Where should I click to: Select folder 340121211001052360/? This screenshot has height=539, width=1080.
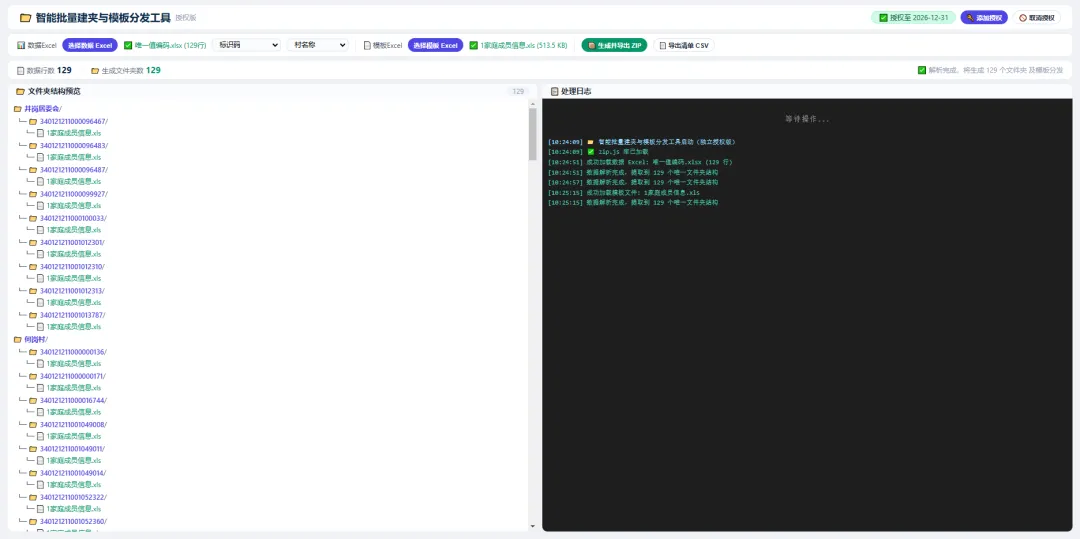pyautogui.click(x=74, y=521)
